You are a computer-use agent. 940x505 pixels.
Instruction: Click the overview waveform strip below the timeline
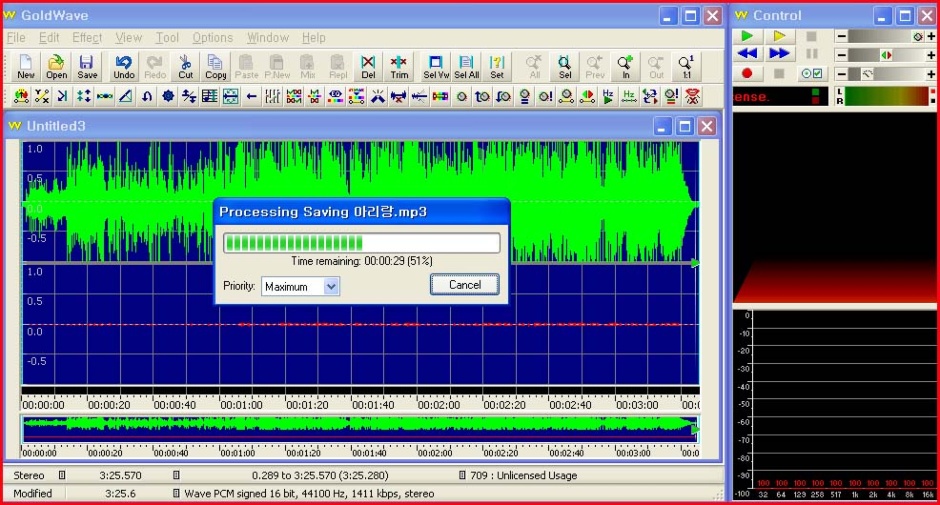(x=360, y=429)
